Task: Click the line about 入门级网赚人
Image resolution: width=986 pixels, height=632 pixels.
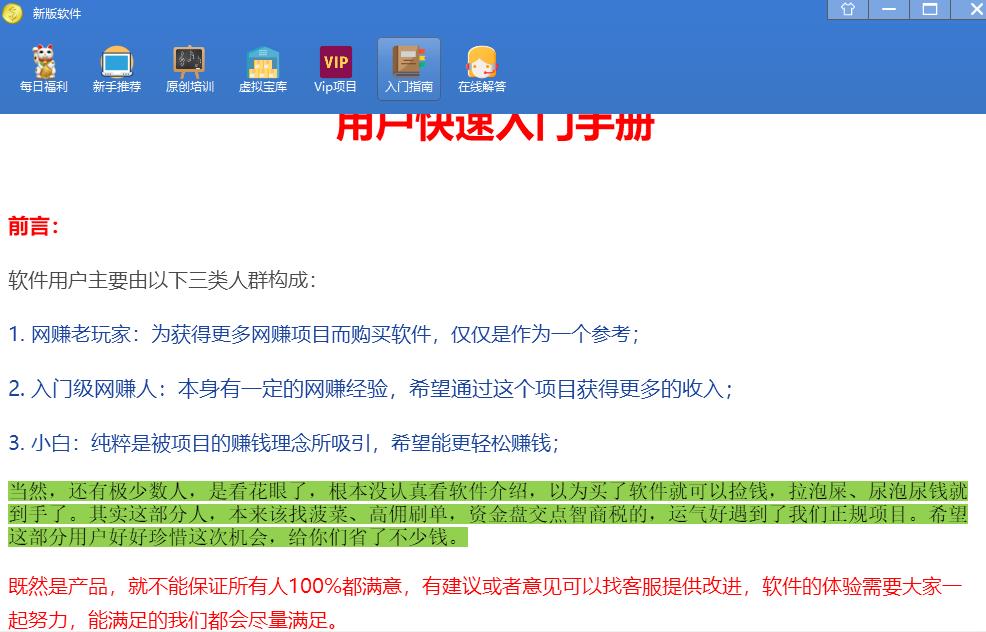Action: 370,388
